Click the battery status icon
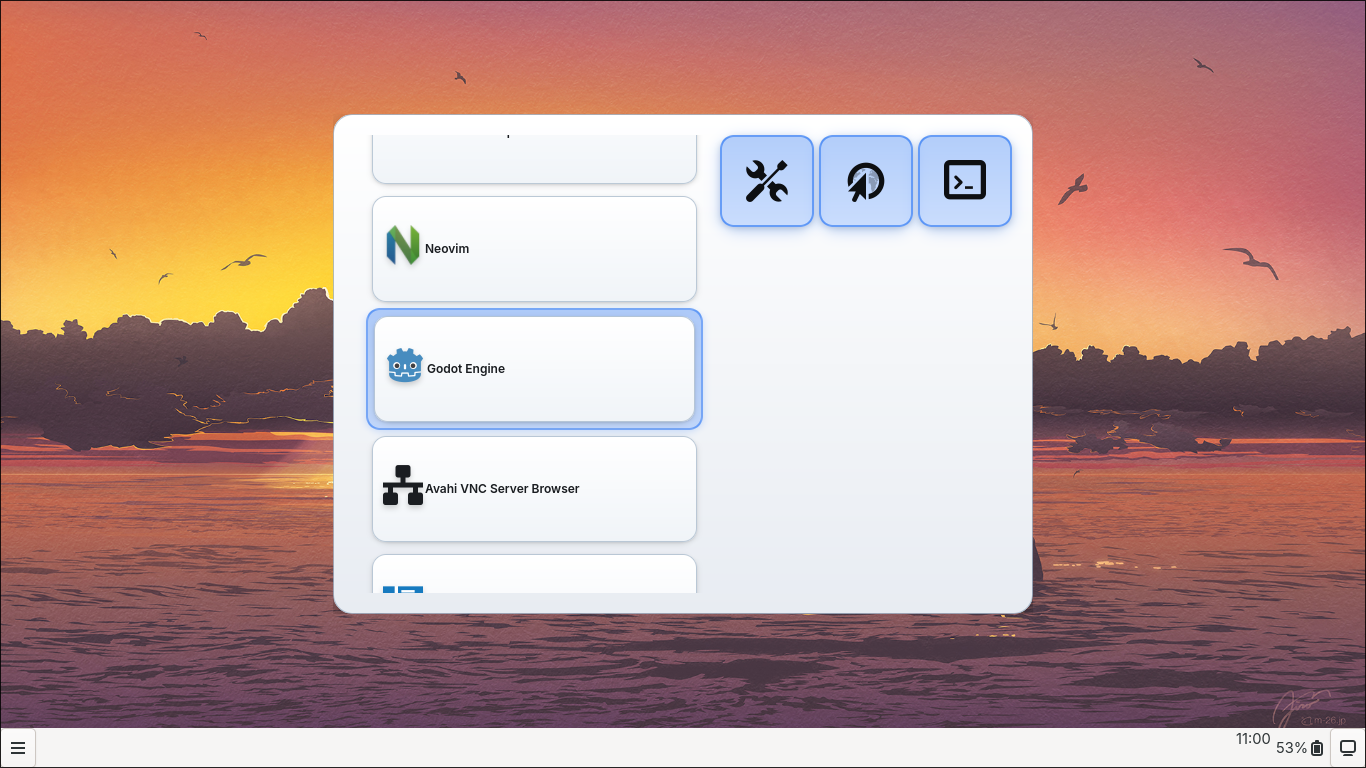 (1317, 748)
